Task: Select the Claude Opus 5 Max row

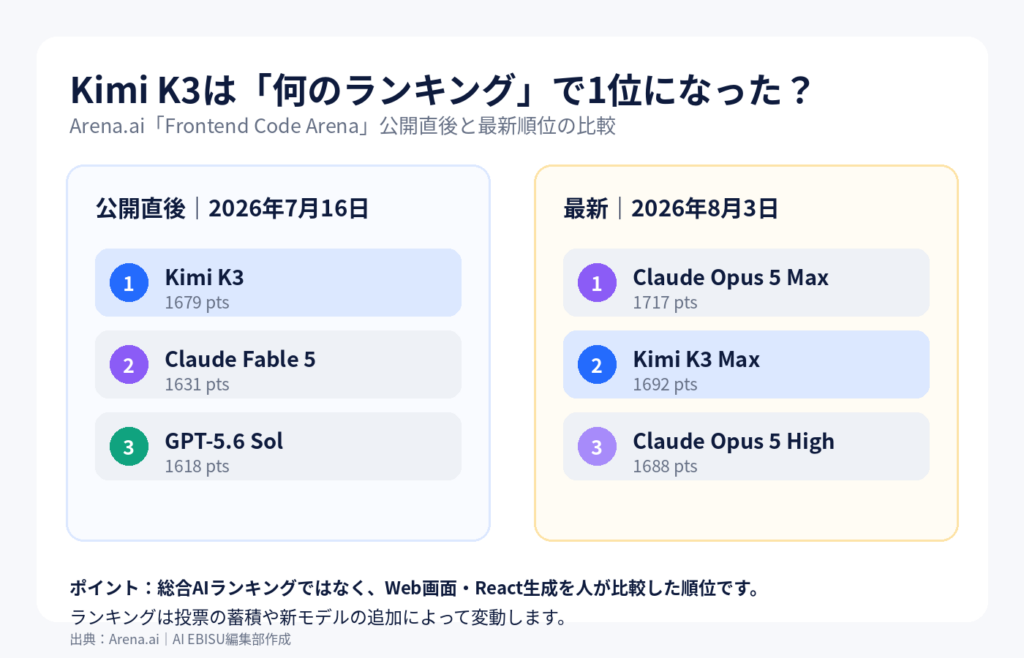Action: [x=746, y=283]
